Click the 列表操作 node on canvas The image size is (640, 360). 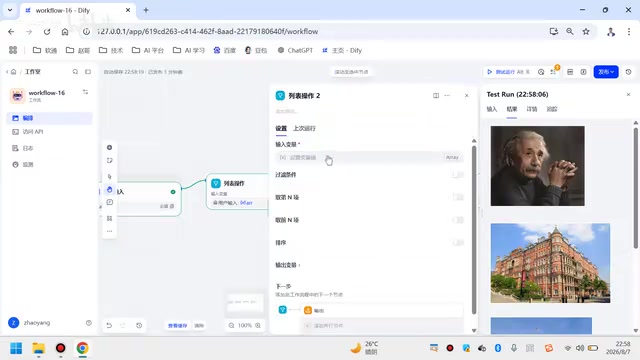(x=237, y=192)
